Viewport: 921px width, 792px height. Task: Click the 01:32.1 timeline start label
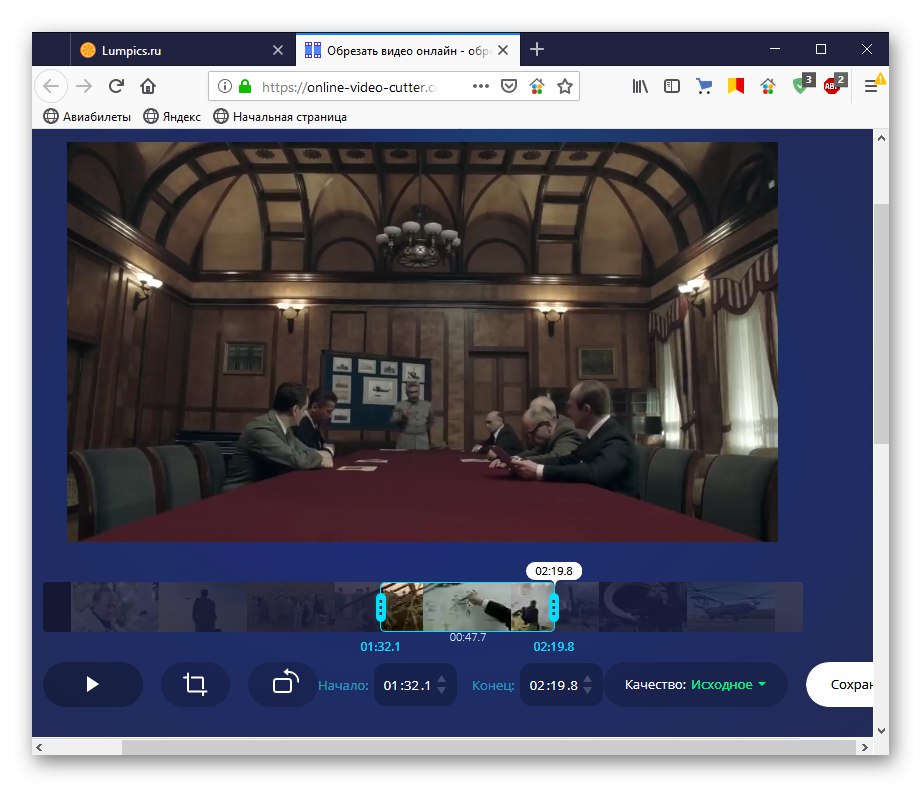click(x=380, y=647)
